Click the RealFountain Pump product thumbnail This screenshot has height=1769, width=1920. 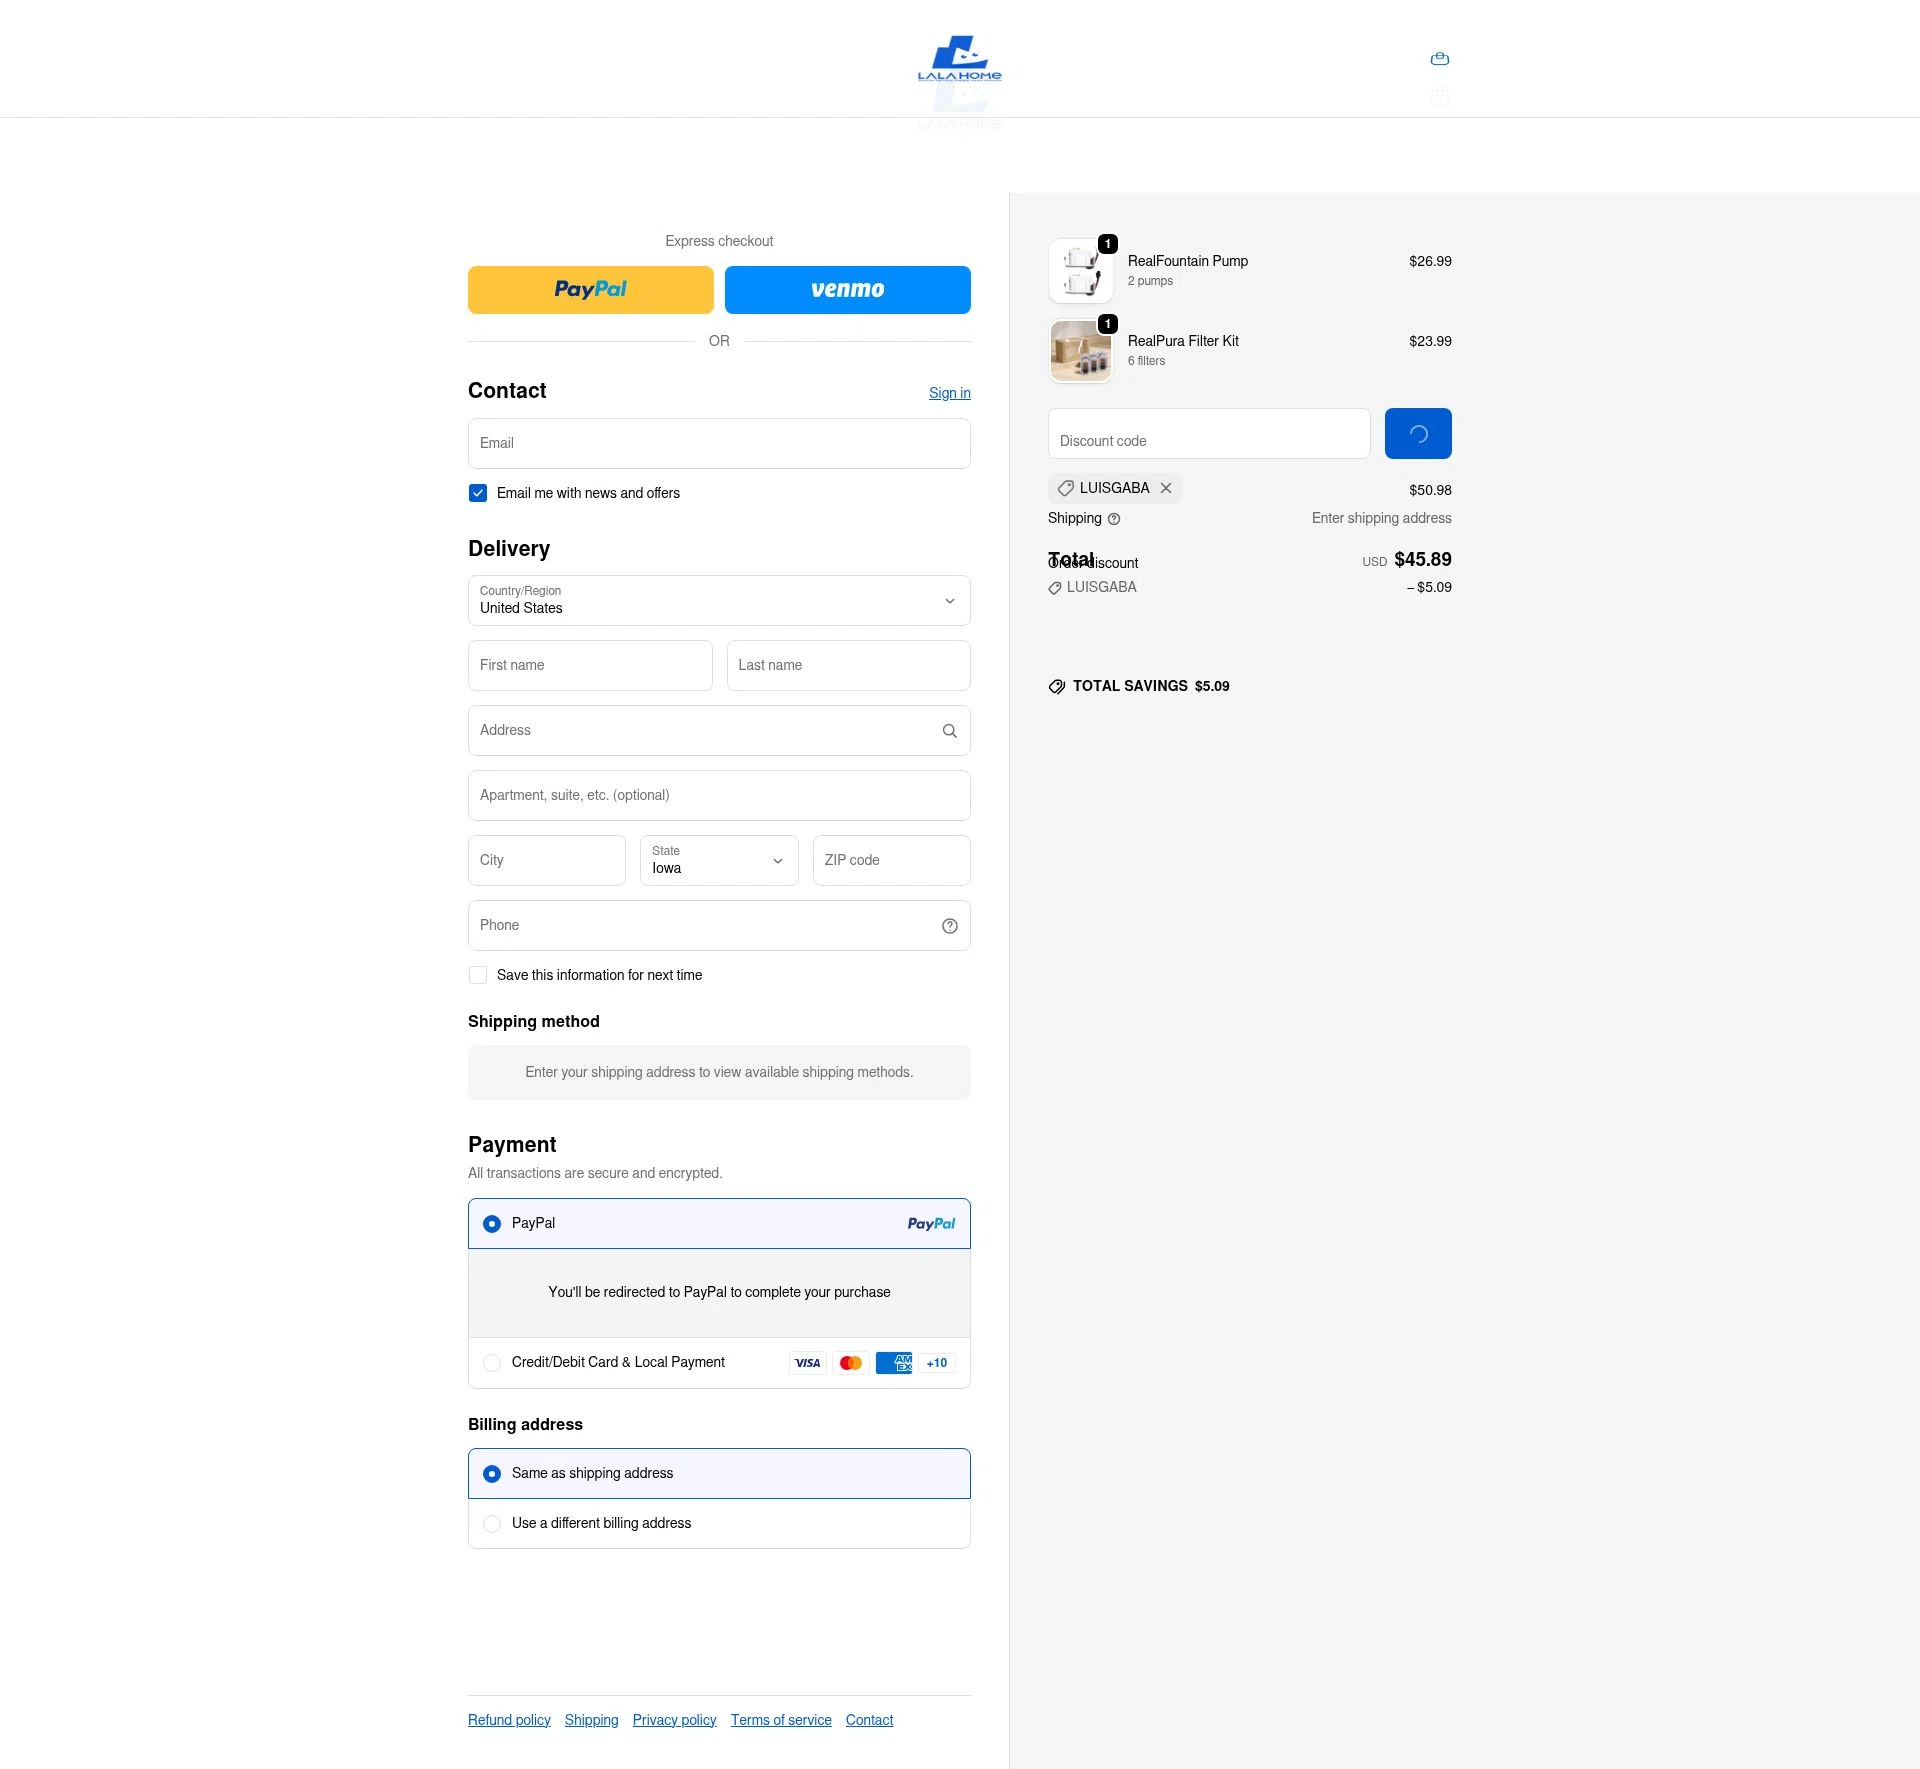point(1080,270)
